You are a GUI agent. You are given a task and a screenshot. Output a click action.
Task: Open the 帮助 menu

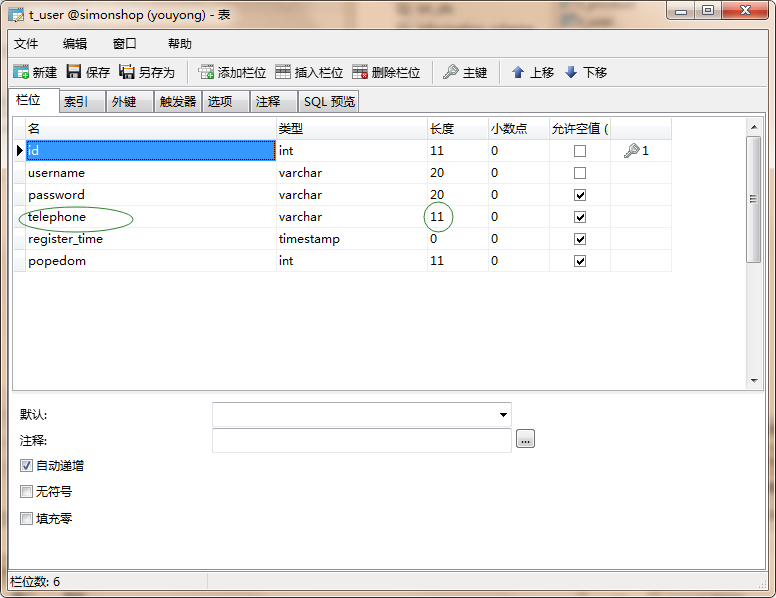[x=180, y=44]
